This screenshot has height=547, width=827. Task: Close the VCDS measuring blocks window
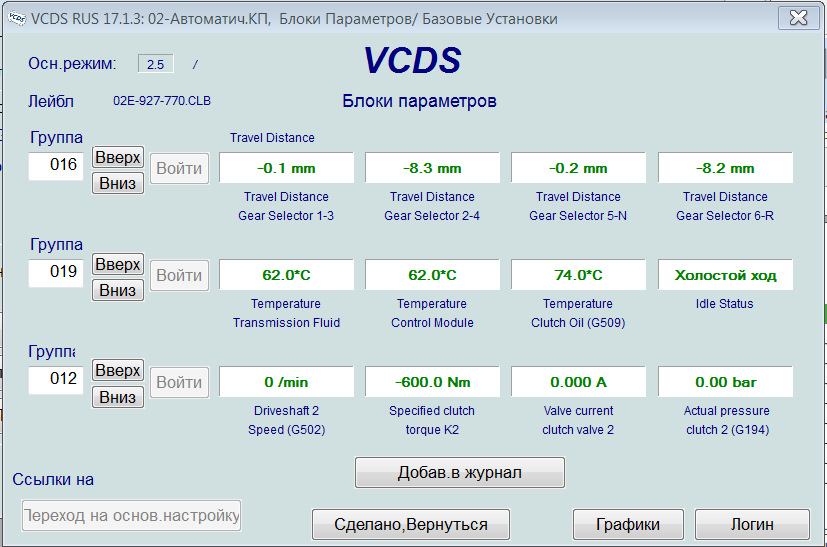pyautogui.click(x=798, y=17)
